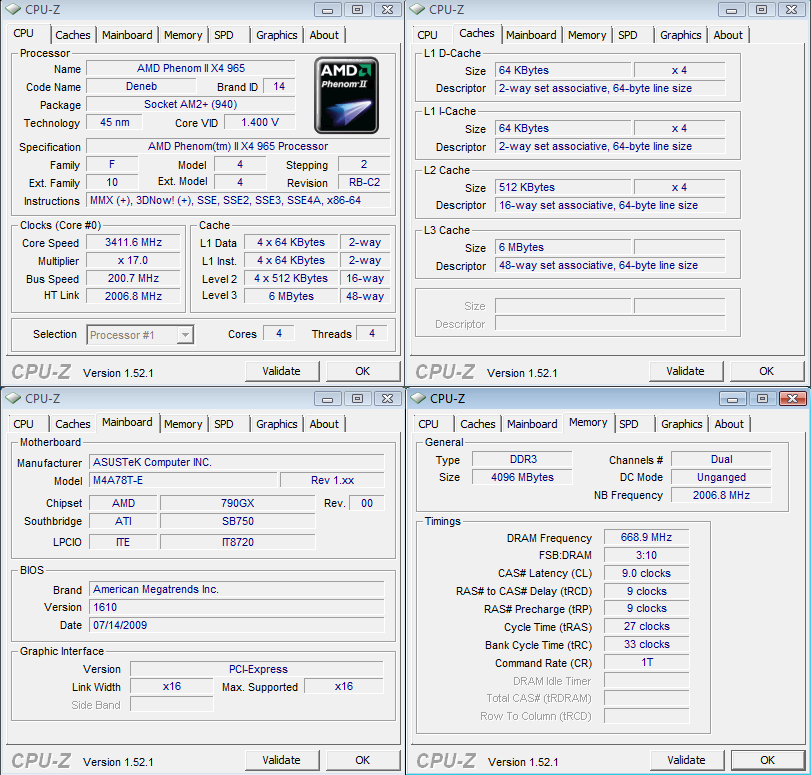The width and height of the screenshot is (811, 775).
Task: Open the Processor #1 selection dropdown
Action: coord(140,335)
